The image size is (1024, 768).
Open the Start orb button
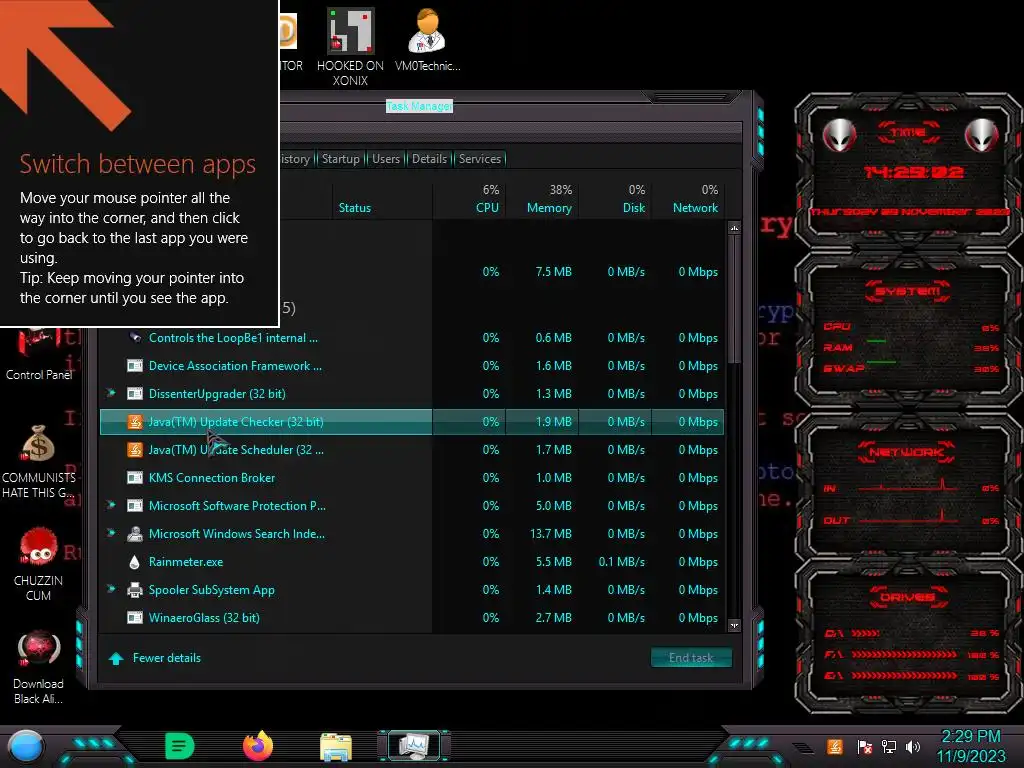[26, 746]
